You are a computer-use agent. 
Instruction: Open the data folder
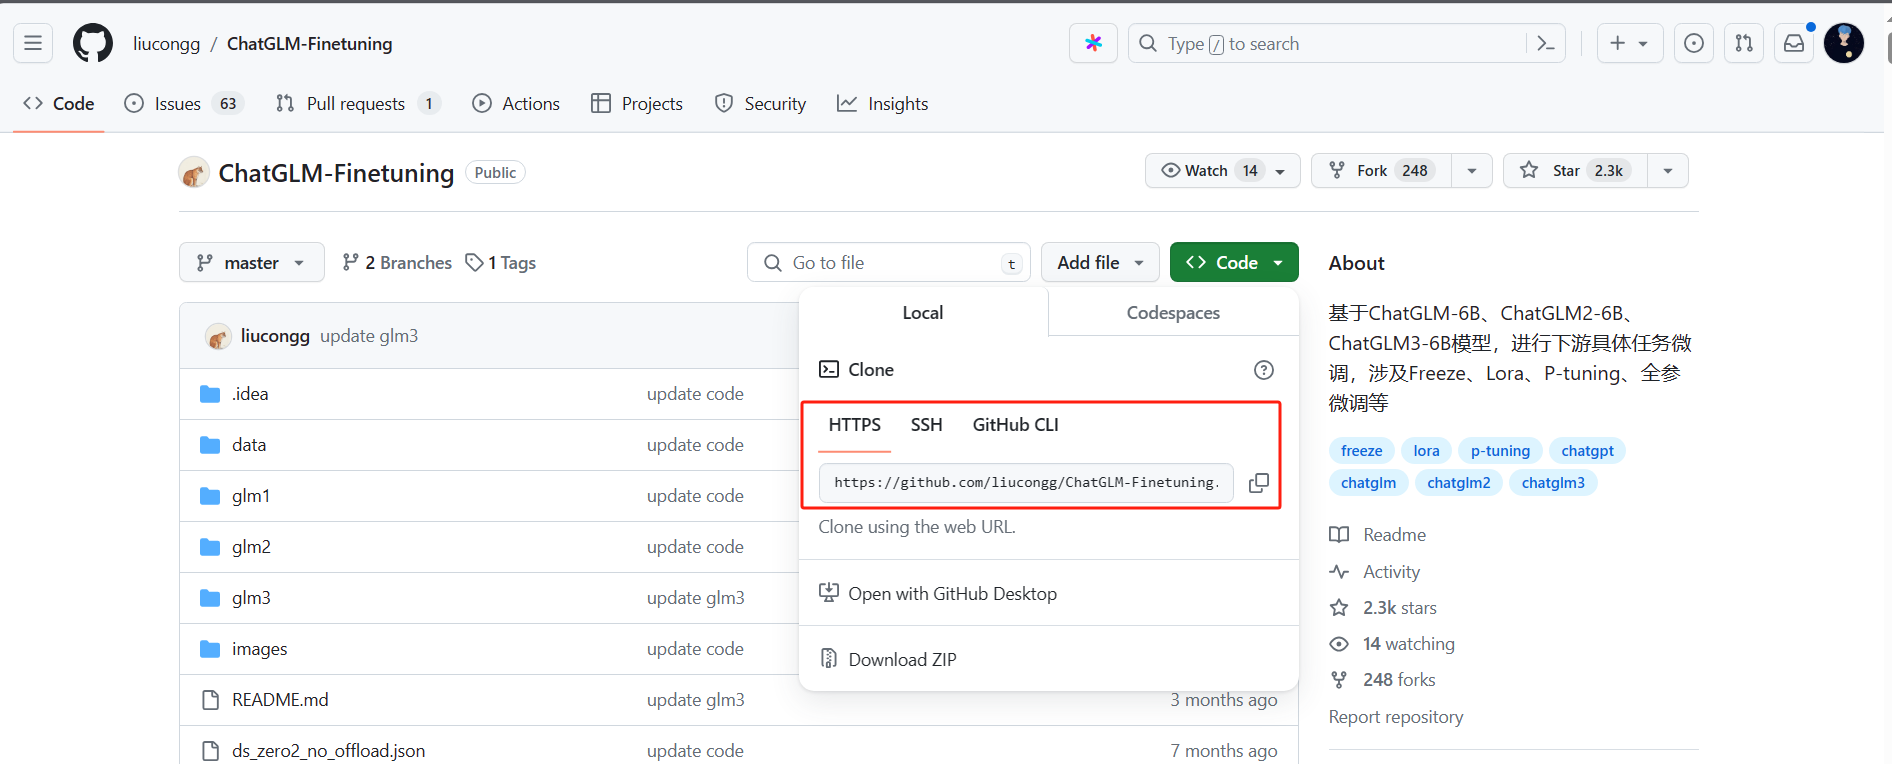tap(249, 445)
